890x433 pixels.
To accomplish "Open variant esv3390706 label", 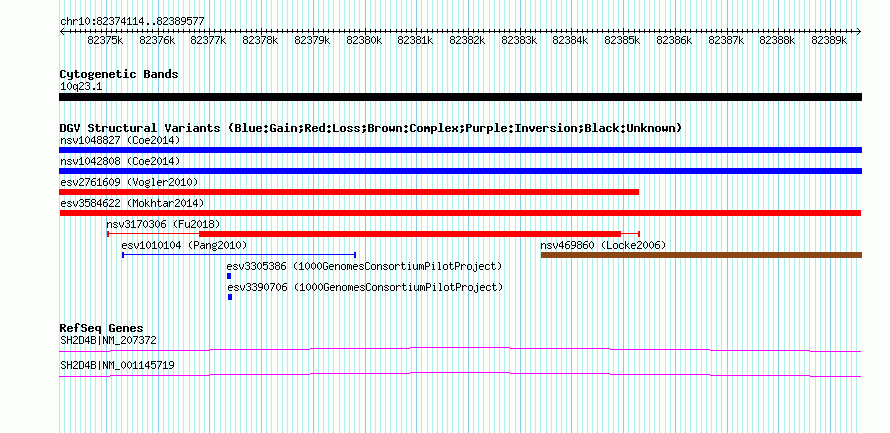I will click(366, 287).
